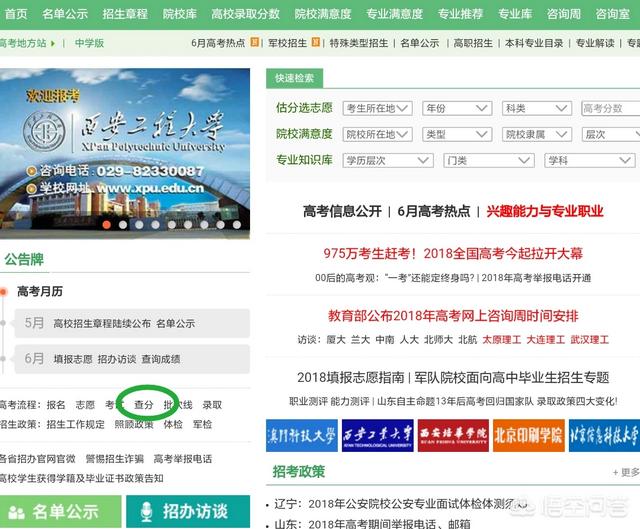Open the red 兴趣能力与专业职业 link

pos(544,211)
